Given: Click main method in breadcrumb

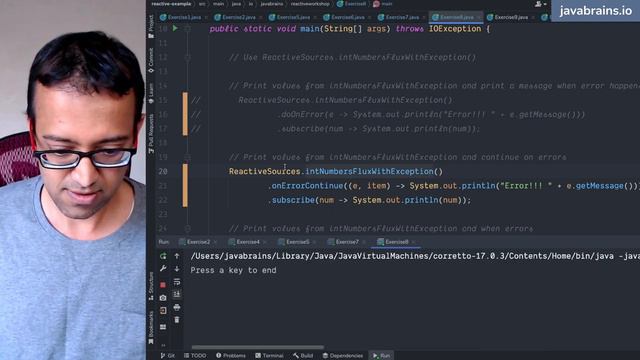Looking at the screenshot, I should 383,4.
